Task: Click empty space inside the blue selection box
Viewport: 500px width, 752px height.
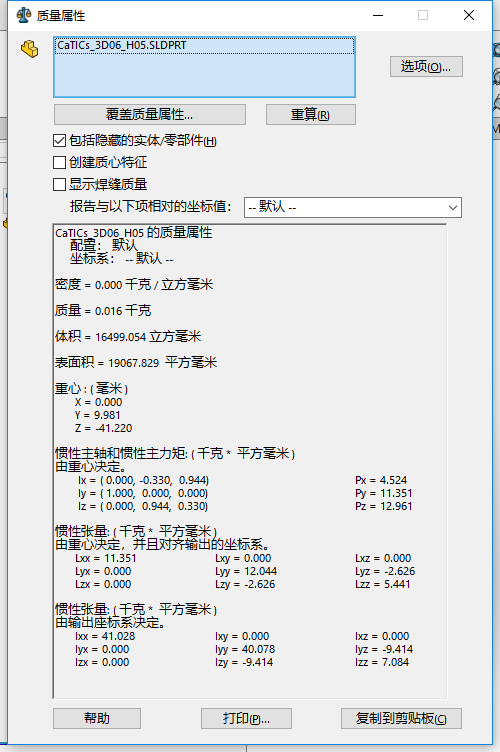Action: pyautogui.click(x=204, y=75)
